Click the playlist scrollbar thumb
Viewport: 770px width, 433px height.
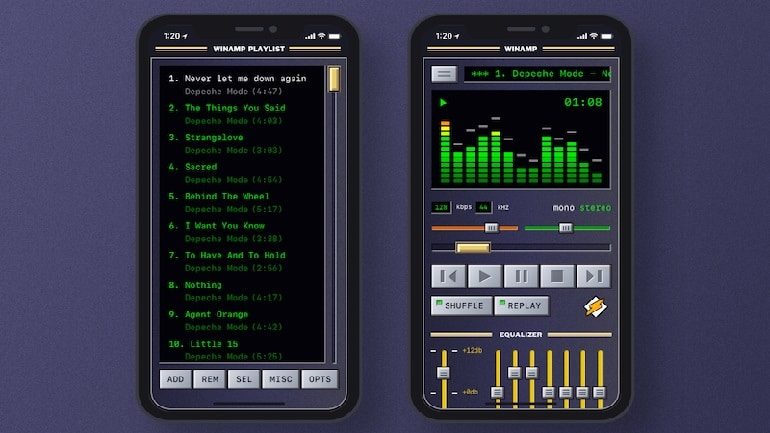pos(334,79)
